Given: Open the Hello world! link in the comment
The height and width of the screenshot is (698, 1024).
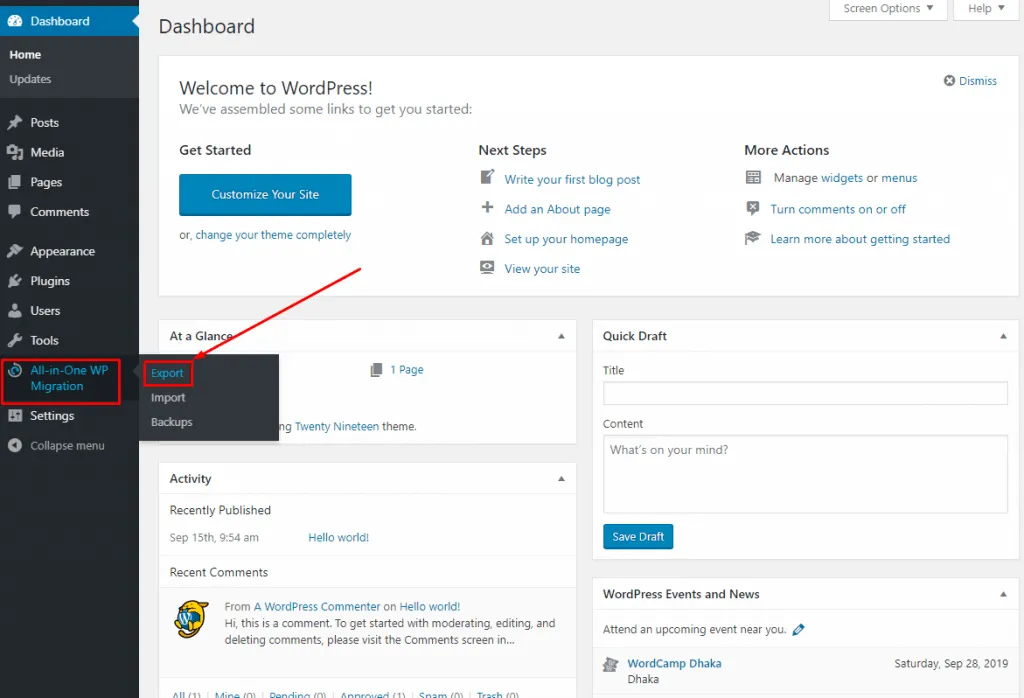Looking at the screenshot, I should click(430, 607).
